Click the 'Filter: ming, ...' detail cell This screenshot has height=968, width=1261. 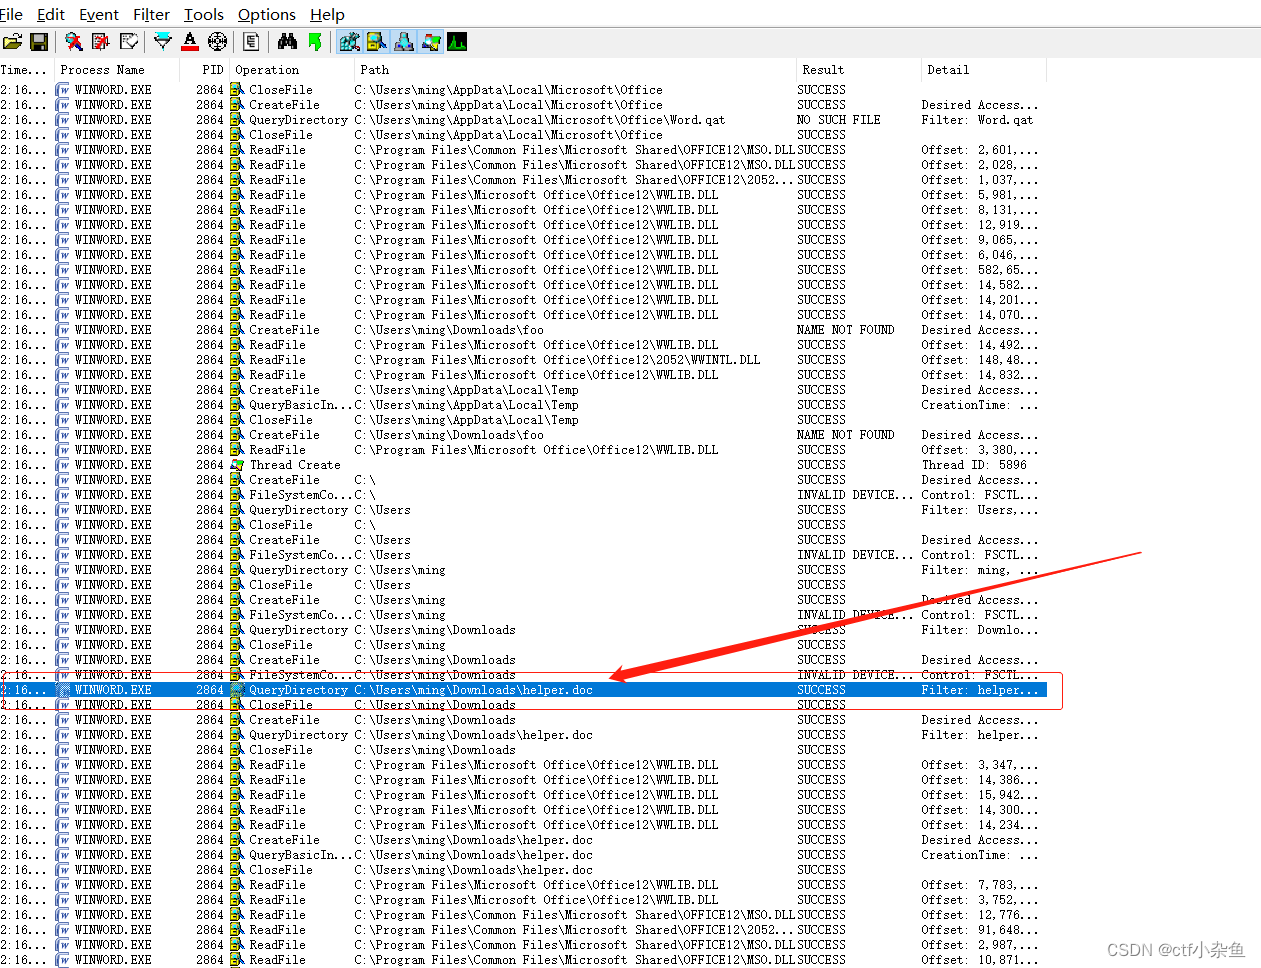(980, 570)
